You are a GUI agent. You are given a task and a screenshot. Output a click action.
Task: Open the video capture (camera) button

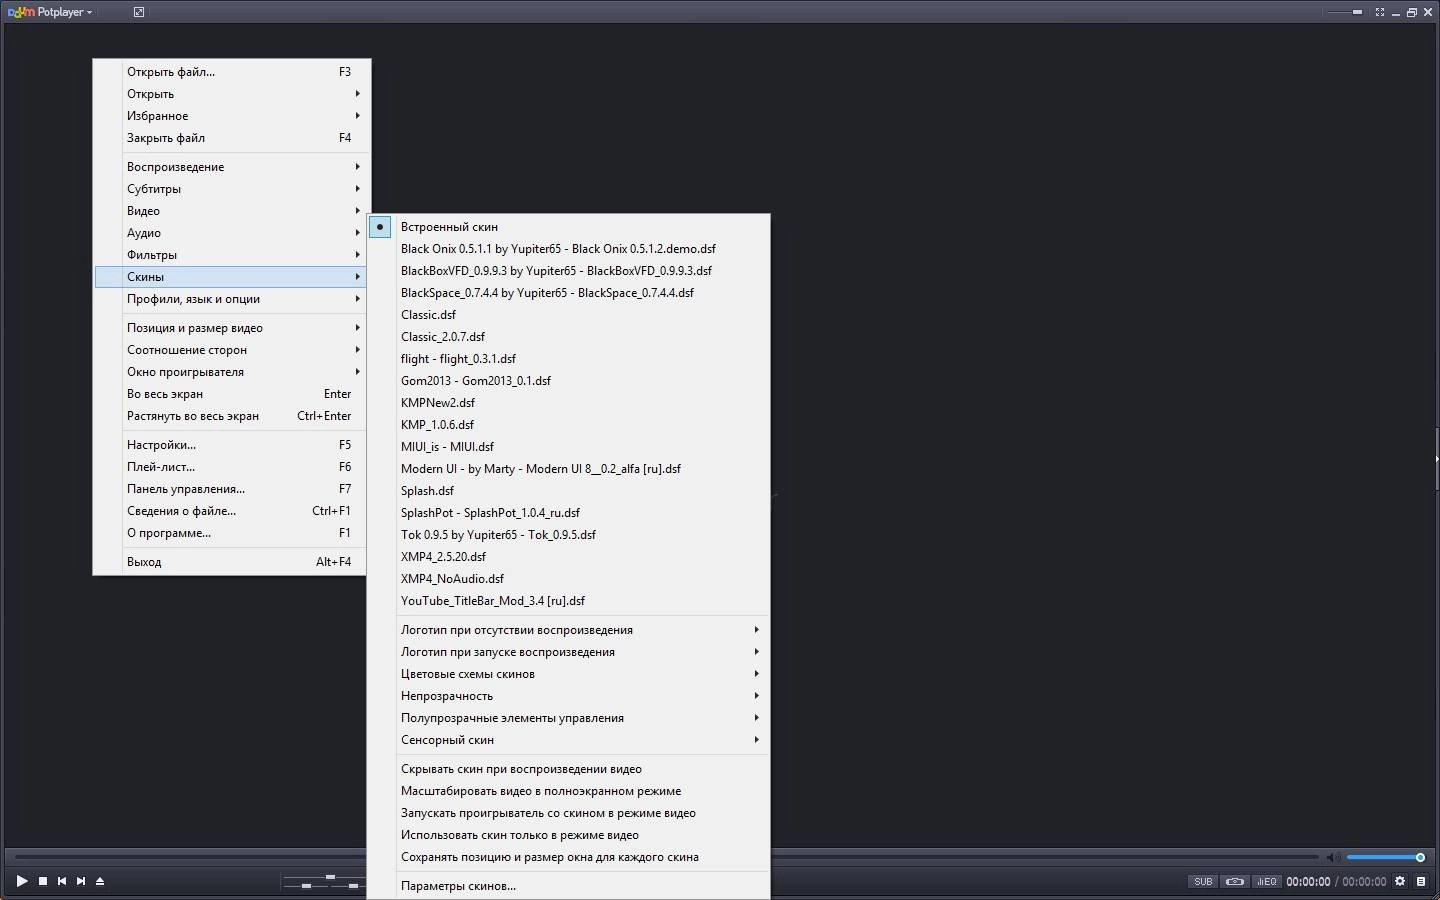pyautogui.click(x=1235, y=882)
